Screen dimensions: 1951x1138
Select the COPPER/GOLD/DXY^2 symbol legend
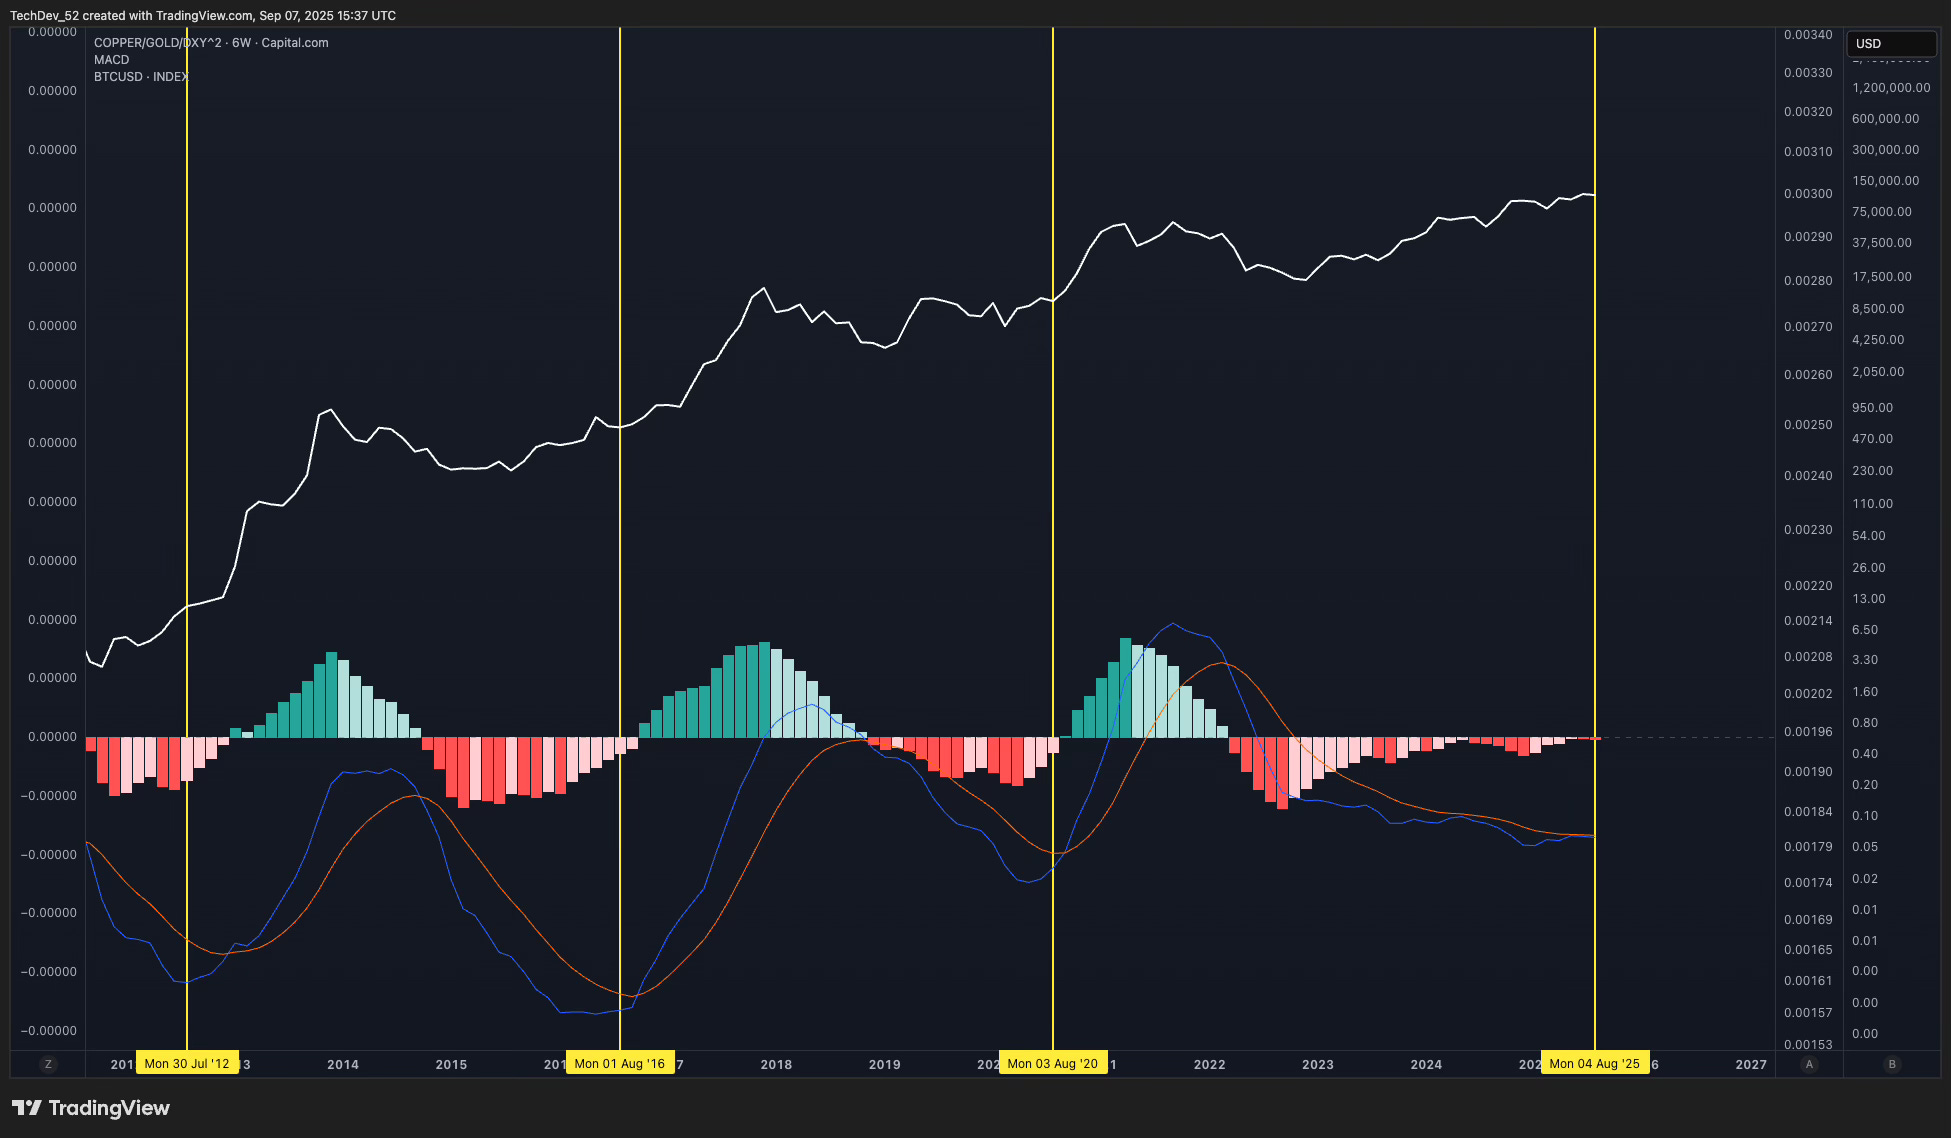(x=210, y=43)
